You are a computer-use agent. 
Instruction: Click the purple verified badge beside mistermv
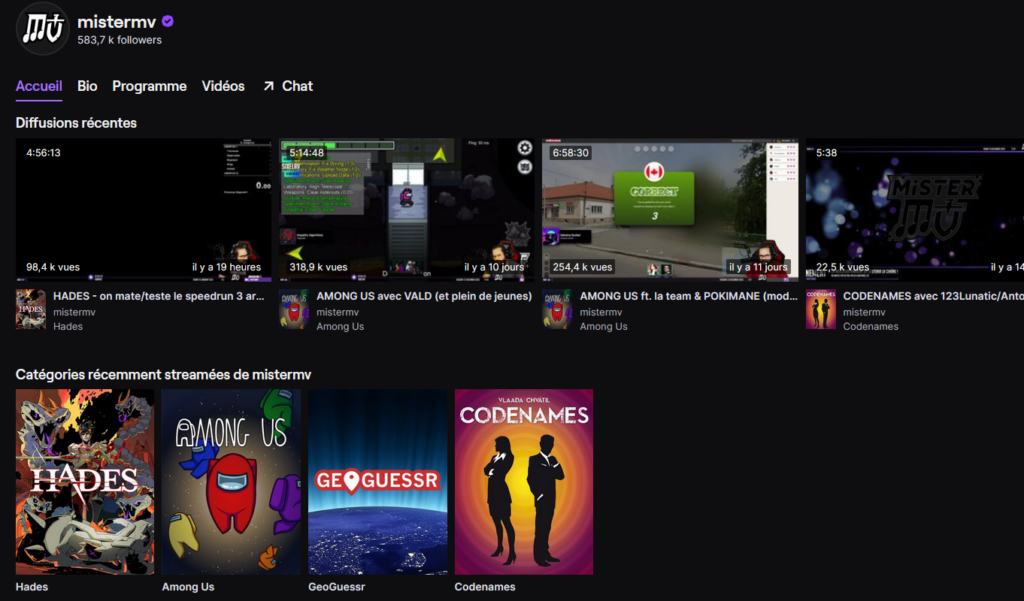[x=168, y=22]
